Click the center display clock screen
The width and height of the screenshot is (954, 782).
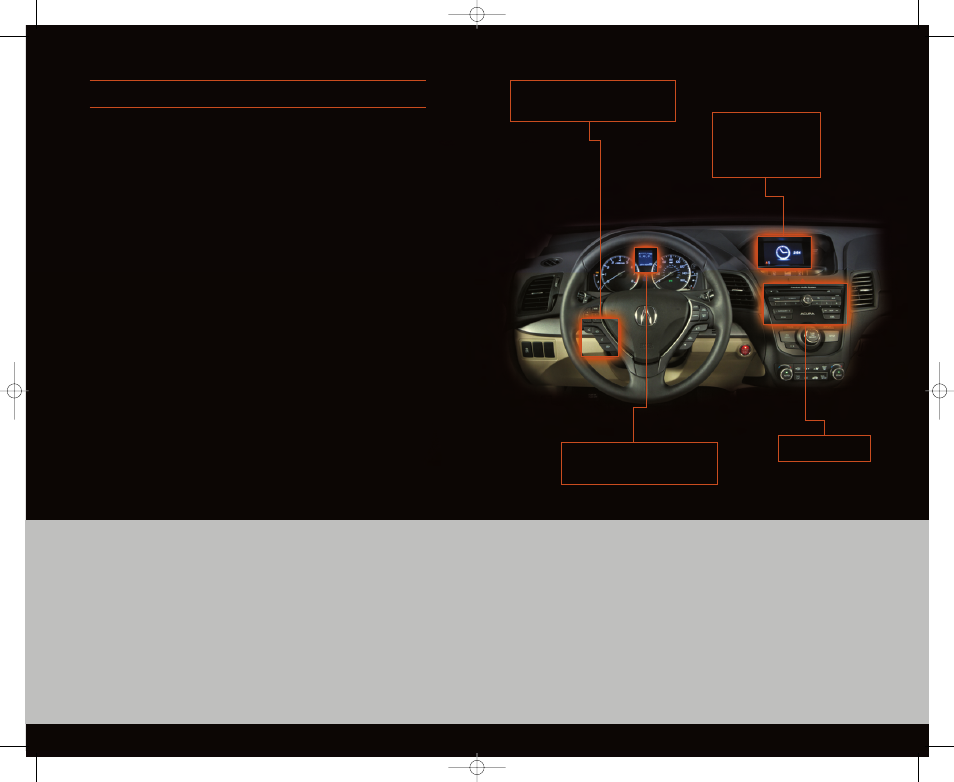(x=784, y=252)
